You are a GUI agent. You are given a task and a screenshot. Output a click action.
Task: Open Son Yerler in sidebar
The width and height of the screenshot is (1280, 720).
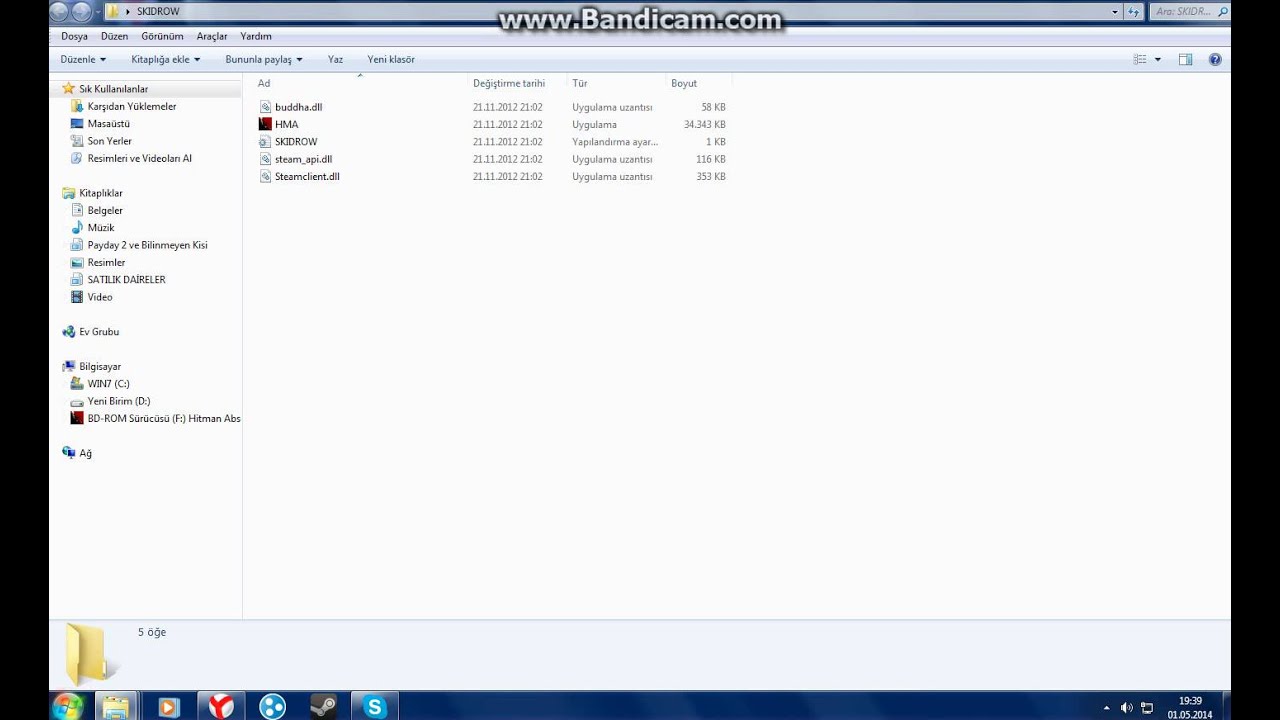109,141
